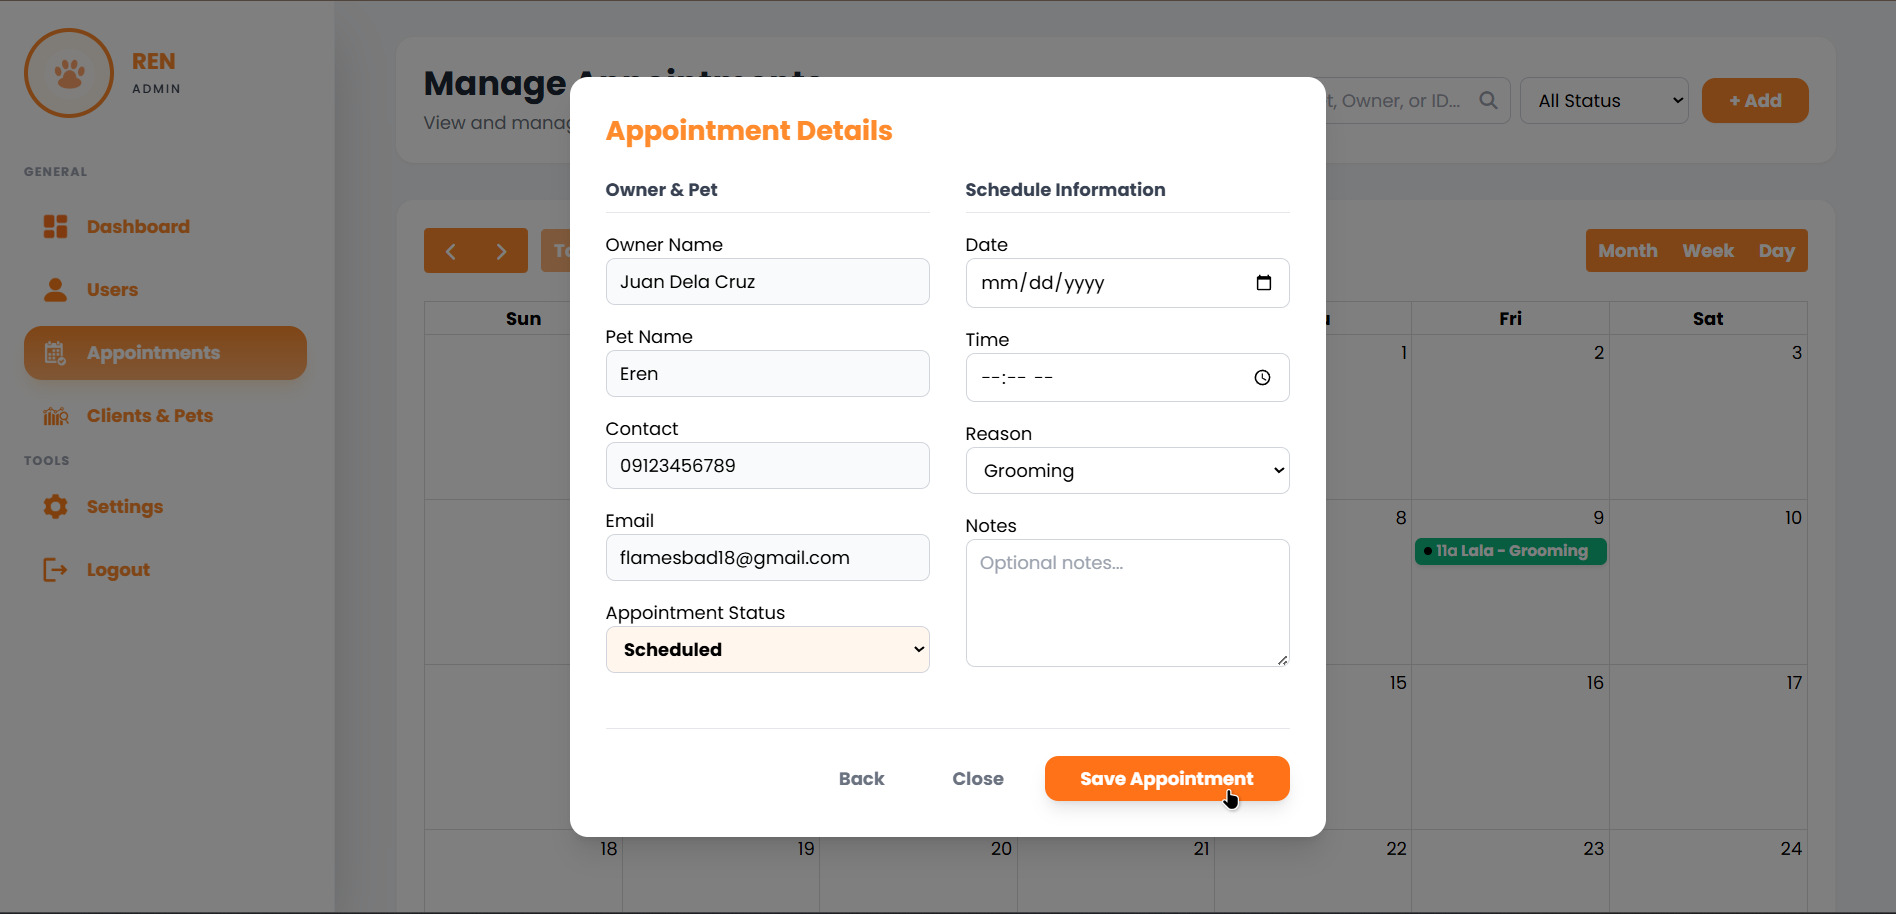Screen dimensions: 1896x914
Task: Click the Back button
Action: point(861,779)
